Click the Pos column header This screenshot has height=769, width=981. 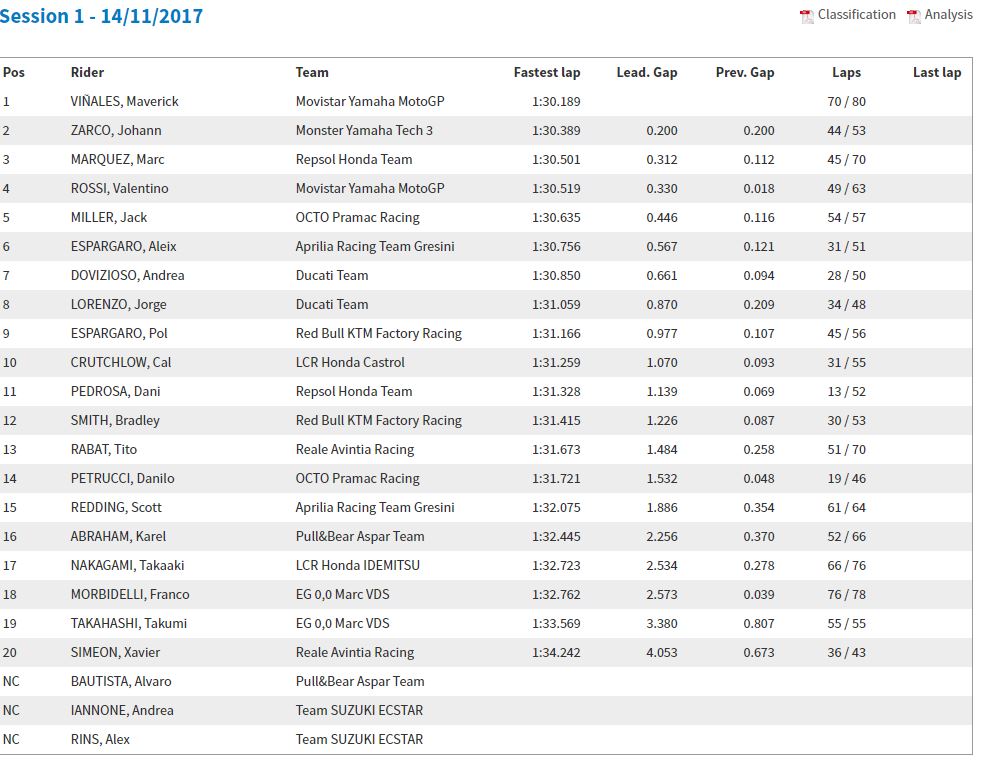pos(14,73)
